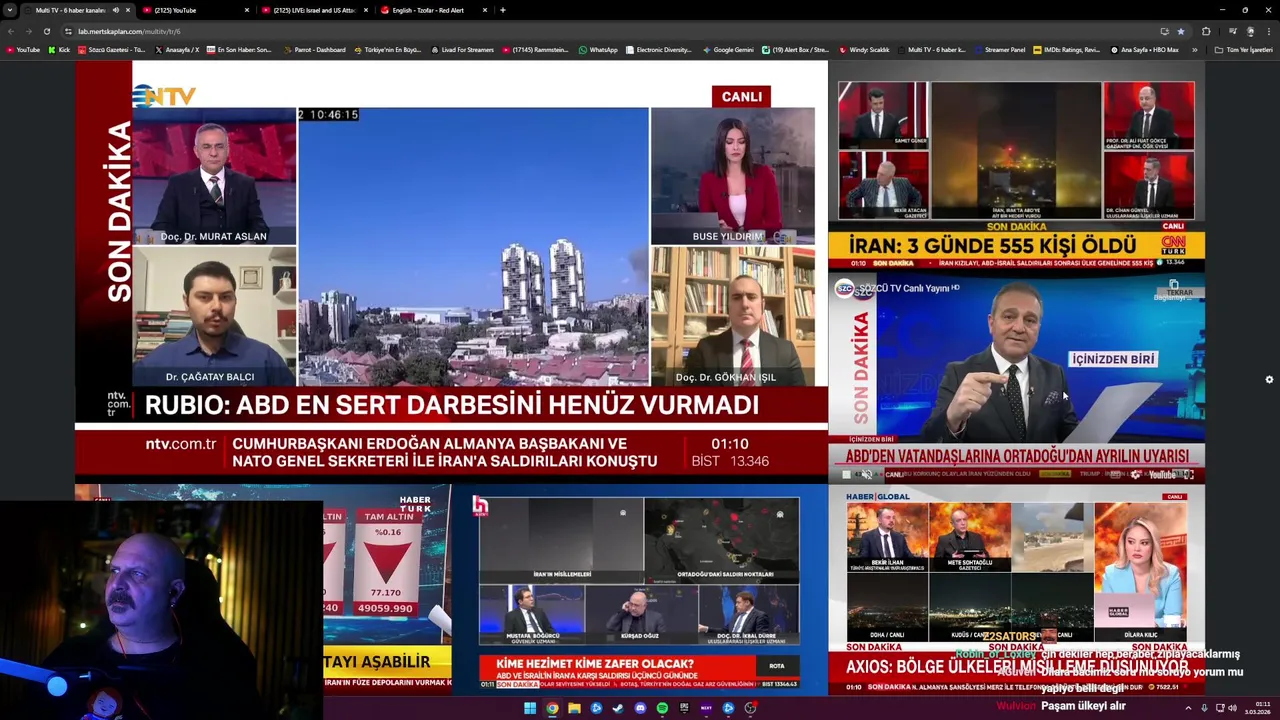The width and height of the screenshot is (1280, 720).
Task: Open a new browser tab with the plus button
Action: pos(502,10)
